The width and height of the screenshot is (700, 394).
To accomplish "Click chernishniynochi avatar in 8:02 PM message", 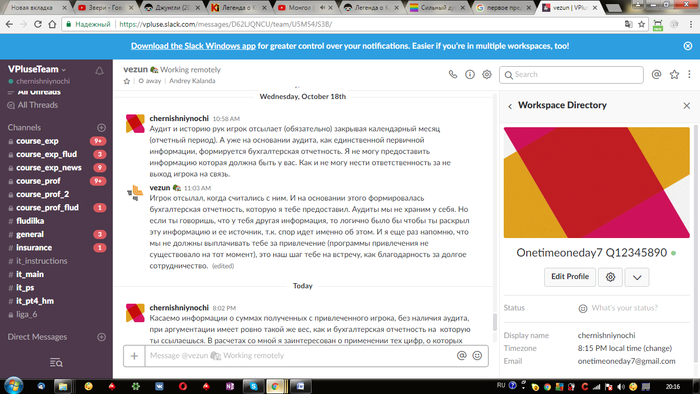I will [x=135, y=313].
